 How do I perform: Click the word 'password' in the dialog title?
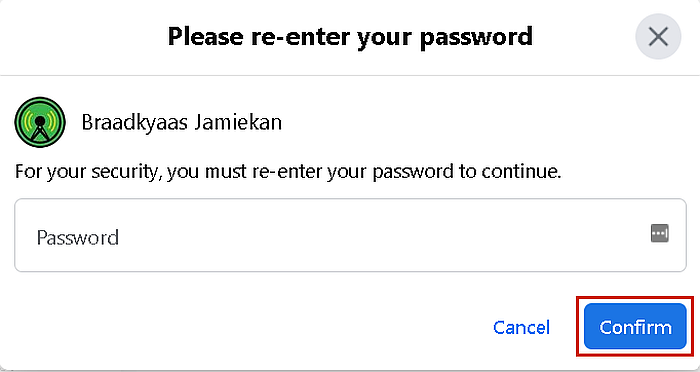(x=476, y=38)
